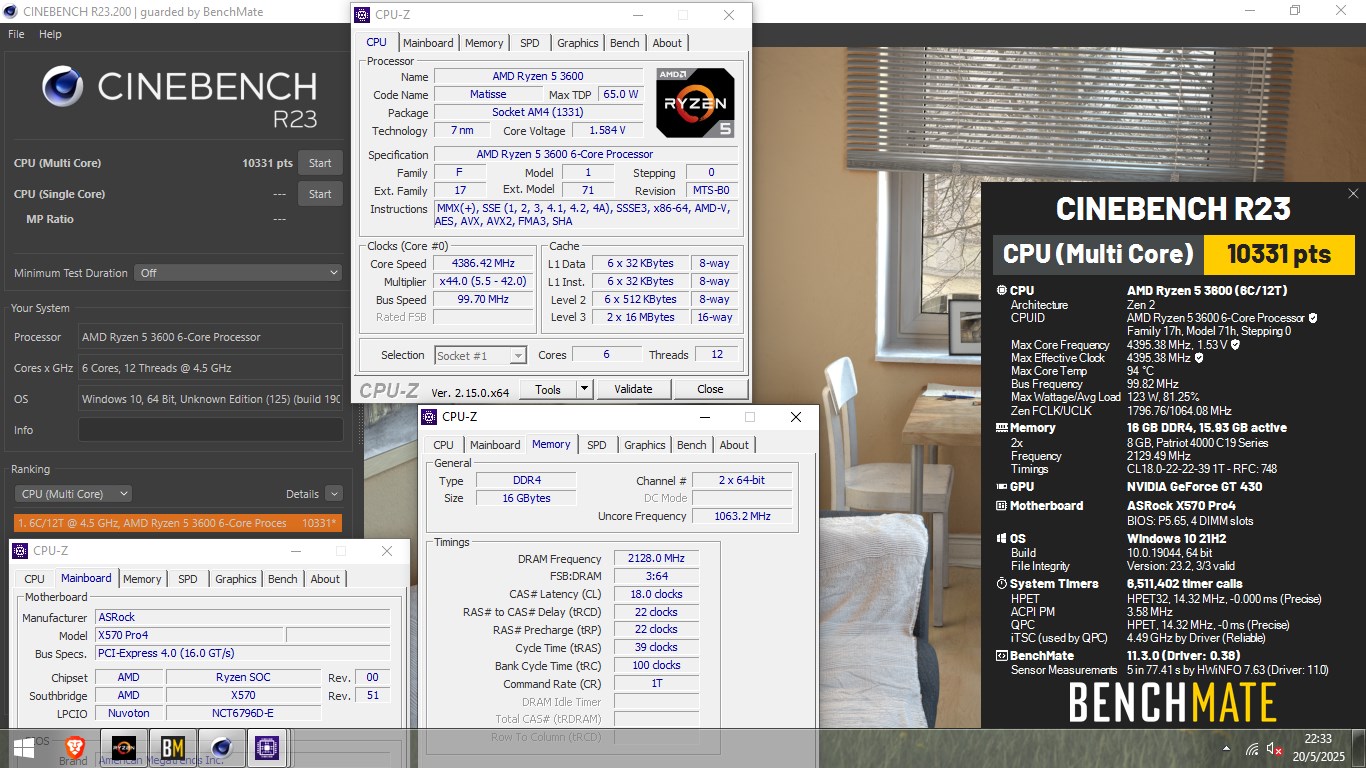
Task: Click the Memory section icon in the BenchMate panel
Action: pos(1002,428)
